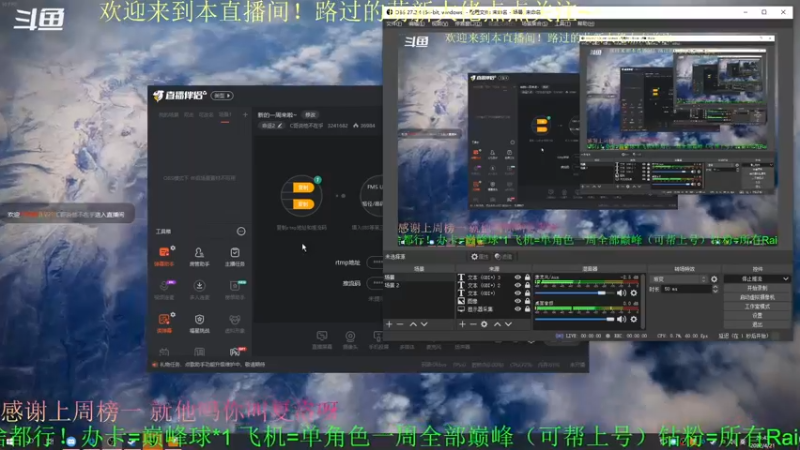
Task: Adjust desktop audio volume slider
Action: (x=574, y=319)
